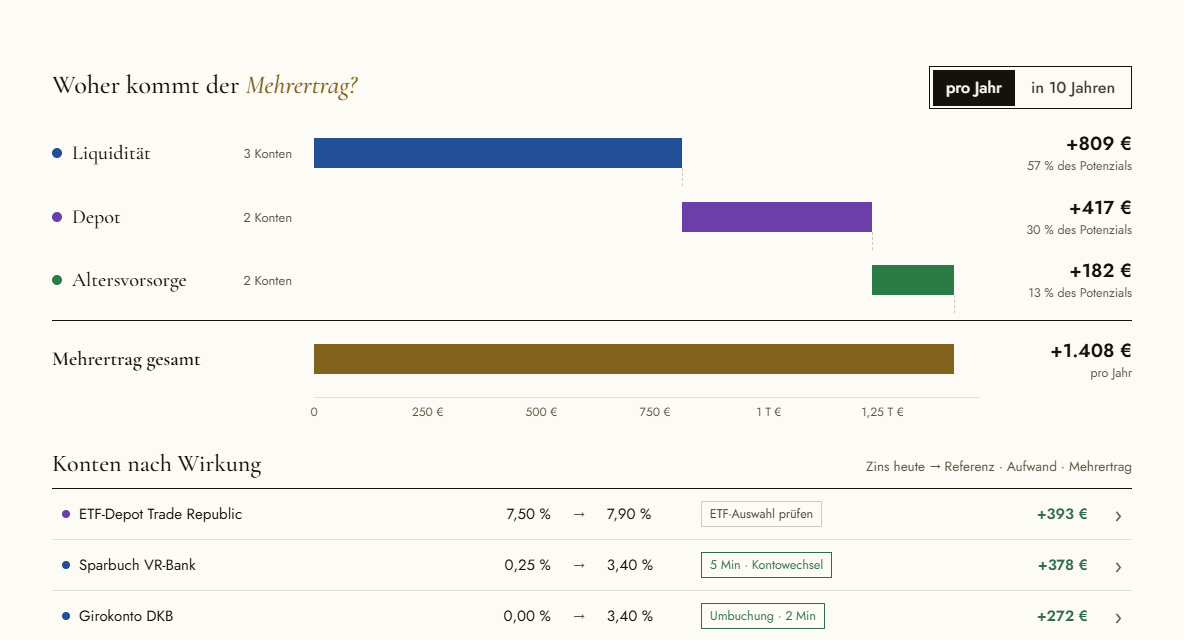1184x640 pixels.
Task: Expand the Girokonto DKB row chevron
Action: click(1118, 617)
